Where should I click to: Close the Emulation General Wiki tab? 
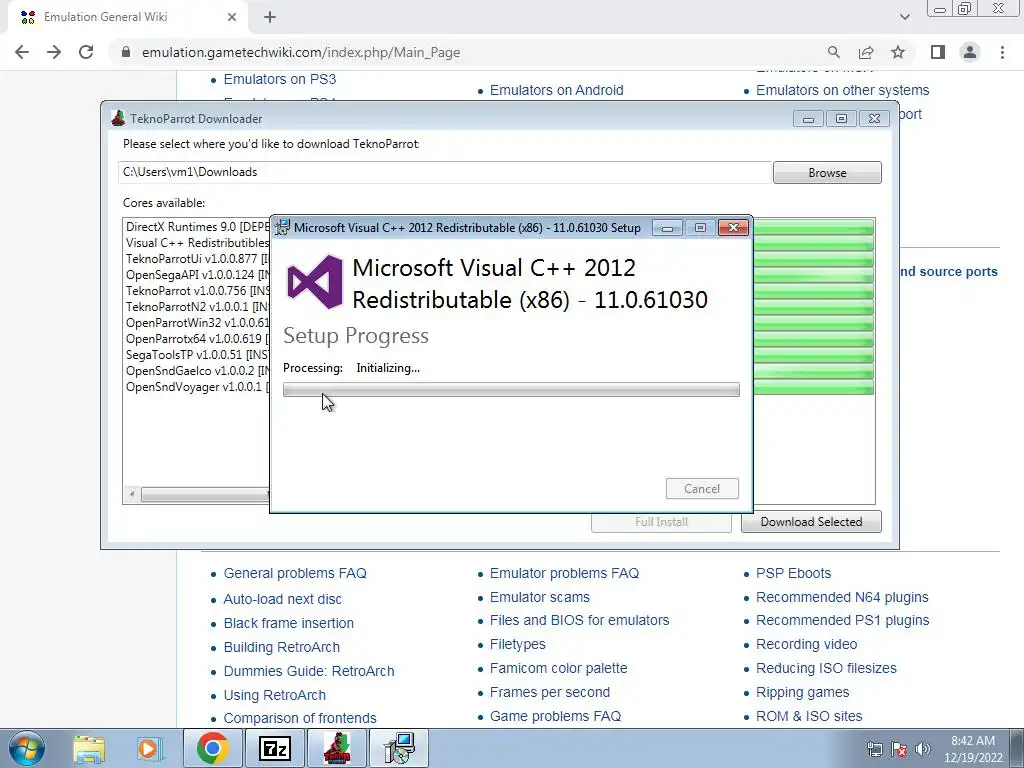232,18
